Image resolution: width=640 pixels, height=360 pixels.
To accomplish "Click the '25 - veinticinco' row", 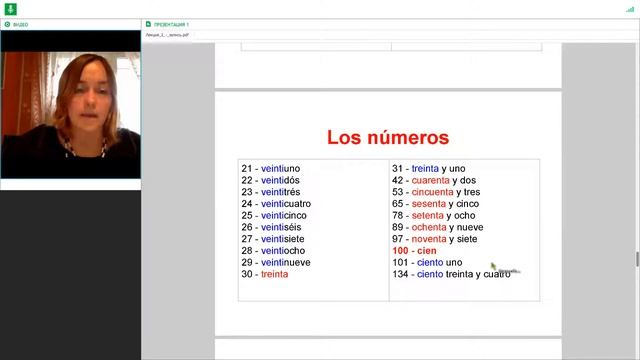I will pos(274,216).
